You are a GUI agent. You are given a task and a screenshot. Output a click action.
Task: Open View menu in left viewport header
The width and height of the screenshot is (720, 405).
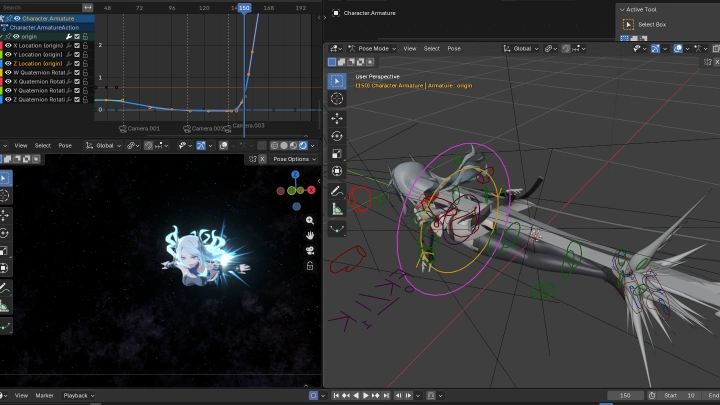coord(21,146)
